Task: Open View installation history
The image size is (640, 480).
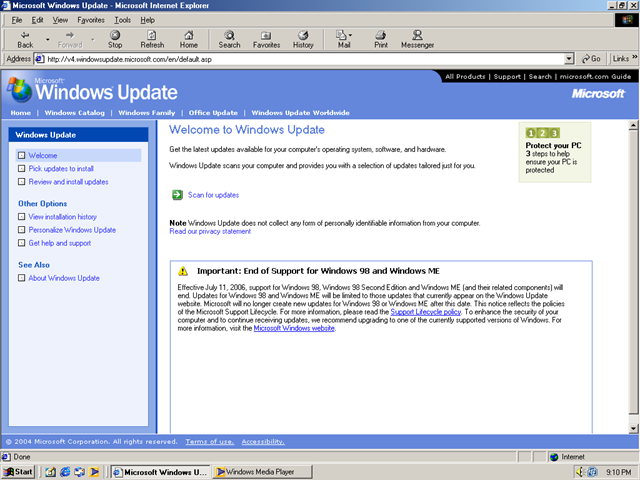Action: click(x=62, y=217)
